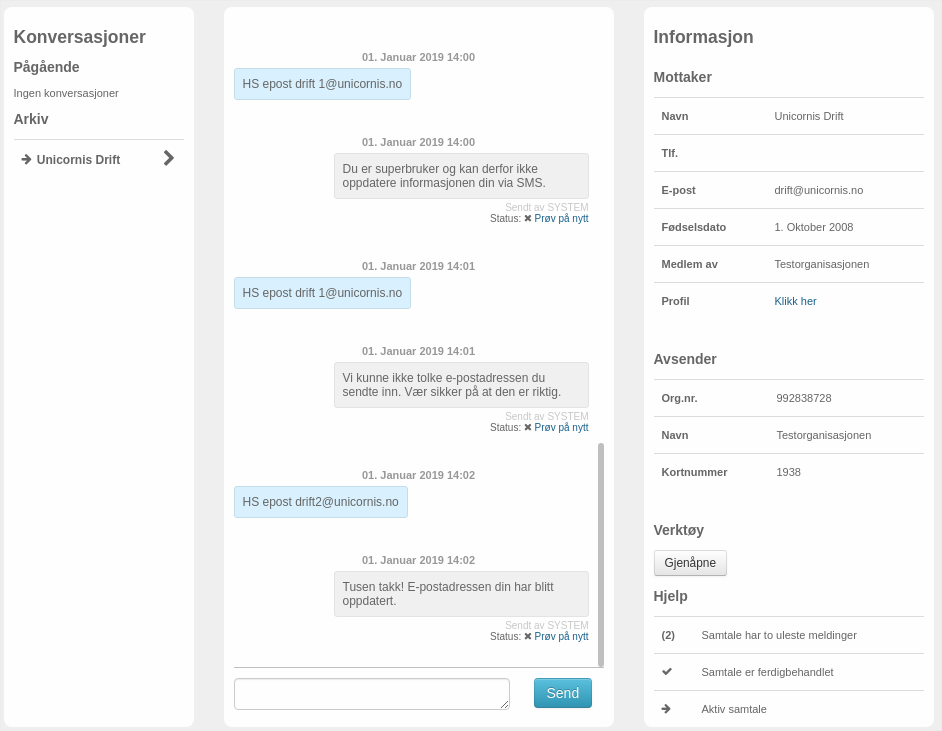Click the drift2@unicornis.no message bubble
This screenshot has height=731, width=942.
click(x=321, y=502)
